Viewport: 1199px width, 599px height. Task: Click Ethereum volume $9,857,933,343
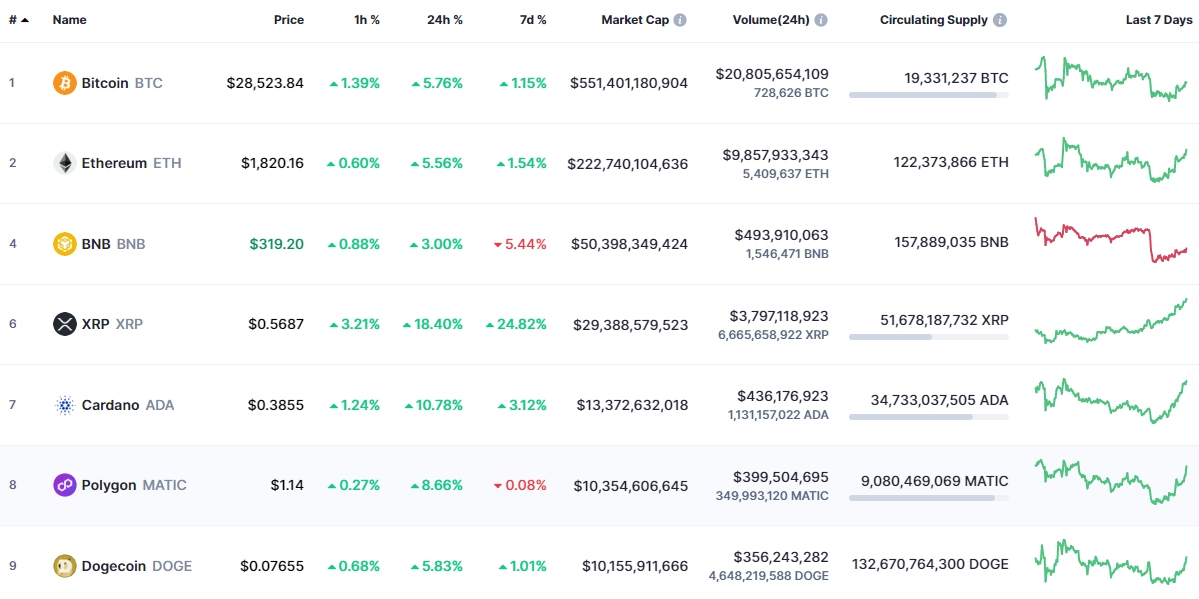click(775, 155)
